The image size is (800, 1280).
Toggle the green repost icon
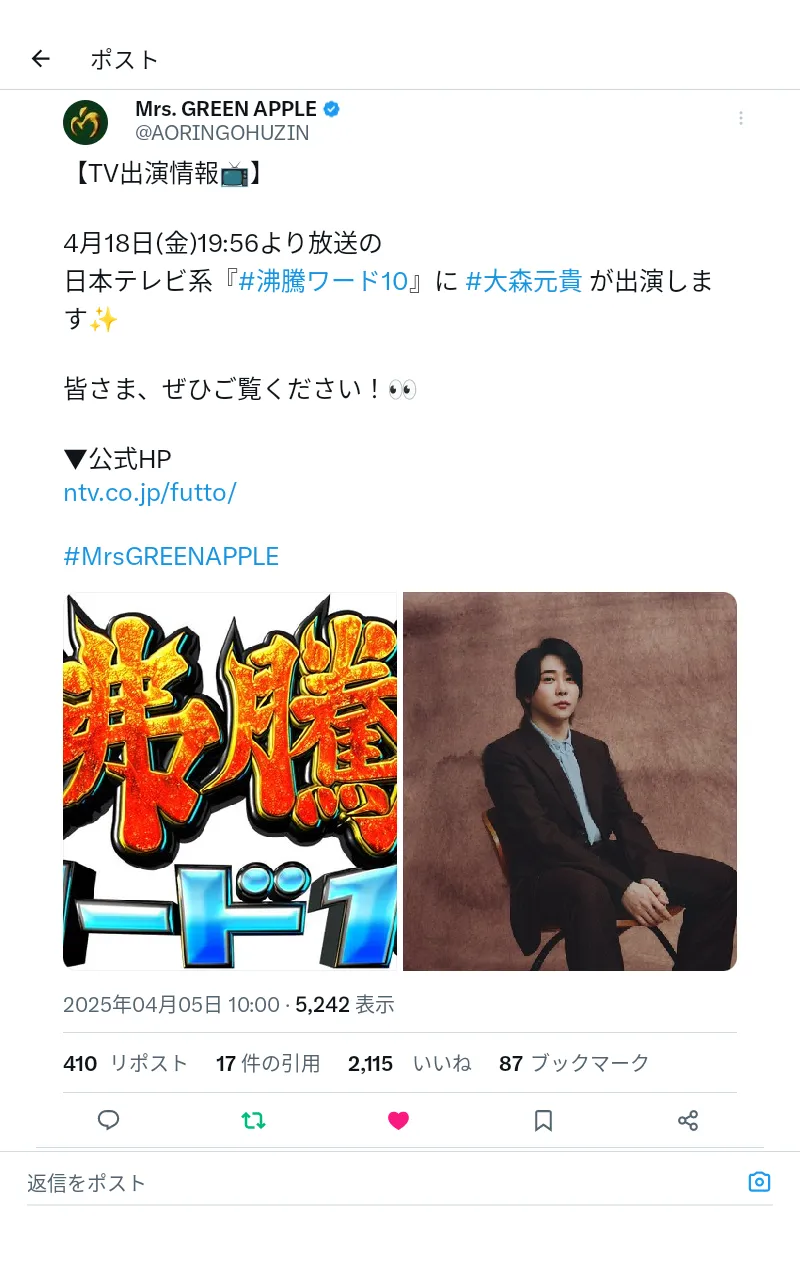(x=254, y=1120)
